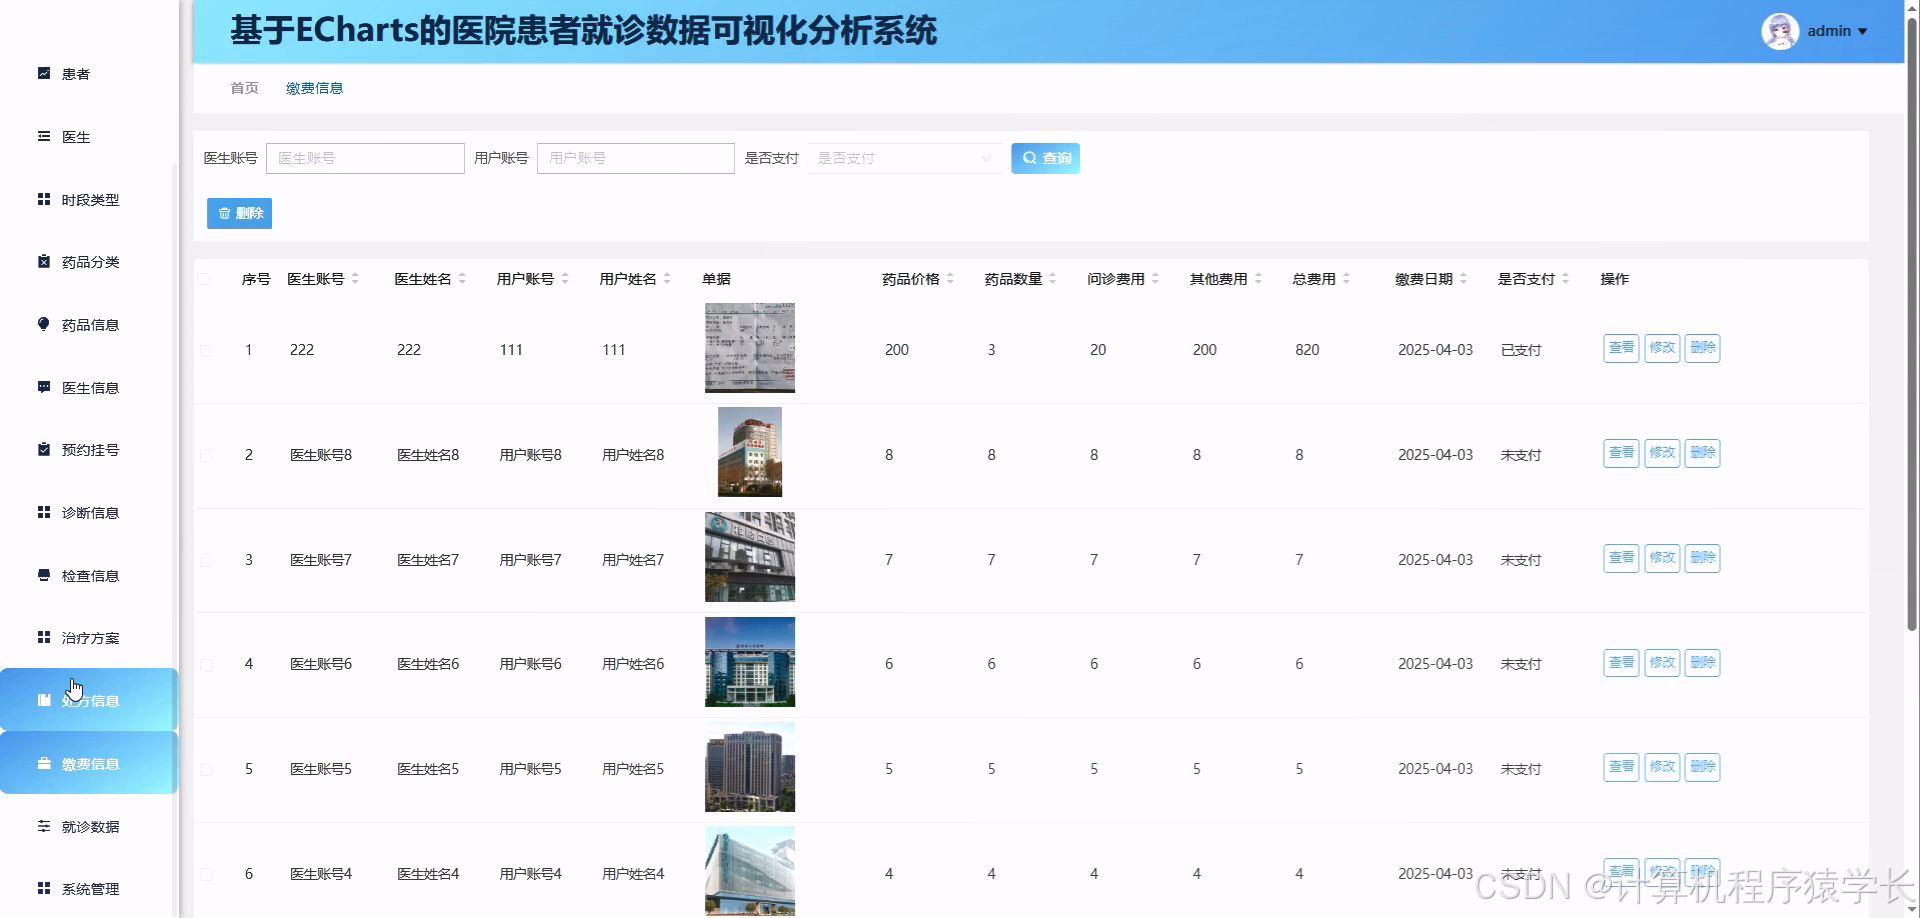Select the 系统管理 sidebar icon
This screenshot has height=918, width=1920.
point(43,888)
